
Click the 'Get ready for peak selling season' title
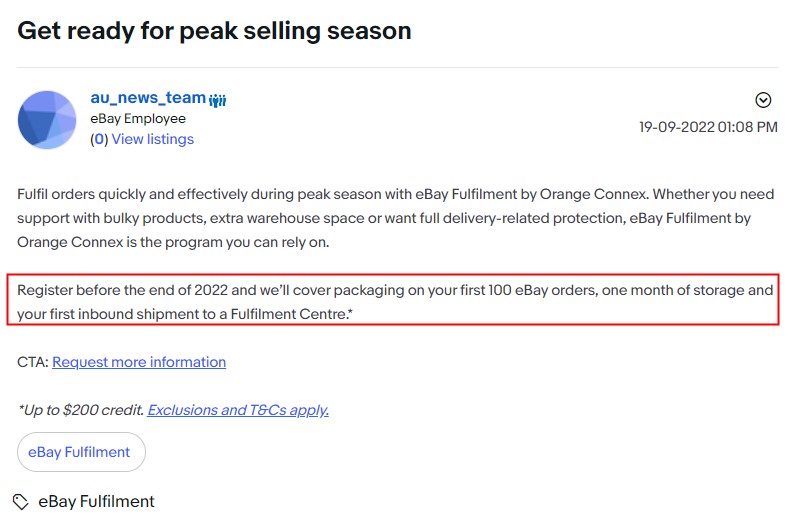coord(214,30)
